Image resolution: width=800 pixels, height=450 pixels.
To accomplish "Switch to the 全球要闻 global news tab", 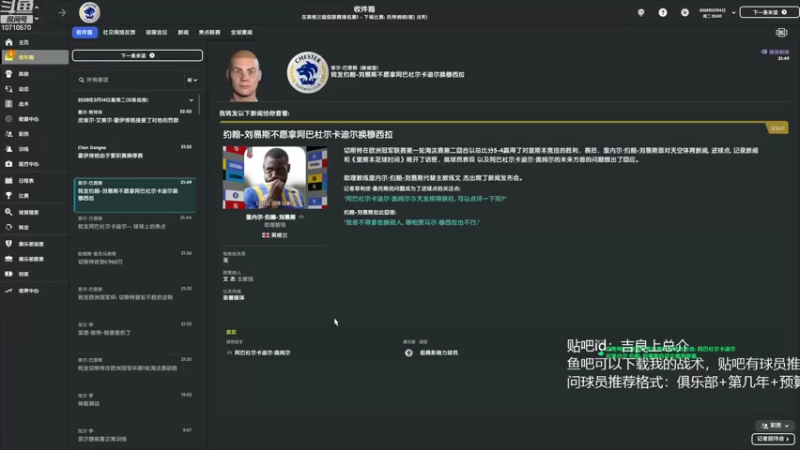I will tap(241, 32).
